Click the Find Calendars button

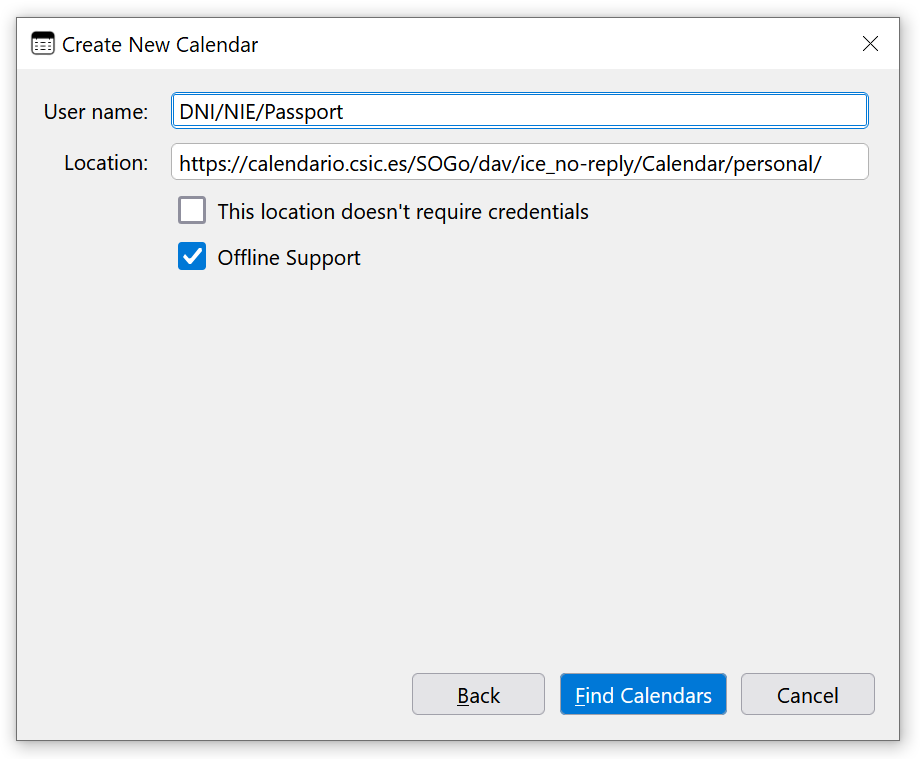click(x=643, y=695)
